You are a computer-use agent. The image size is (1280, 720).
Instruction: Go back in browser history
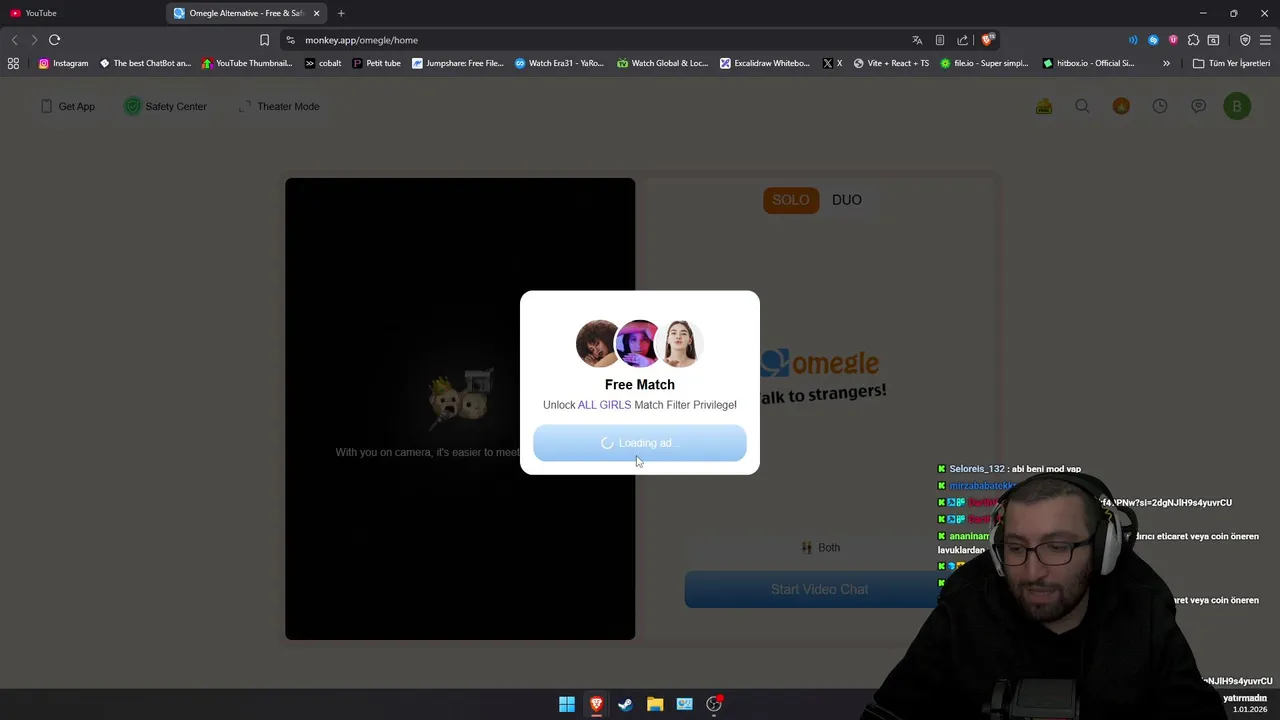tap(14, 40)
